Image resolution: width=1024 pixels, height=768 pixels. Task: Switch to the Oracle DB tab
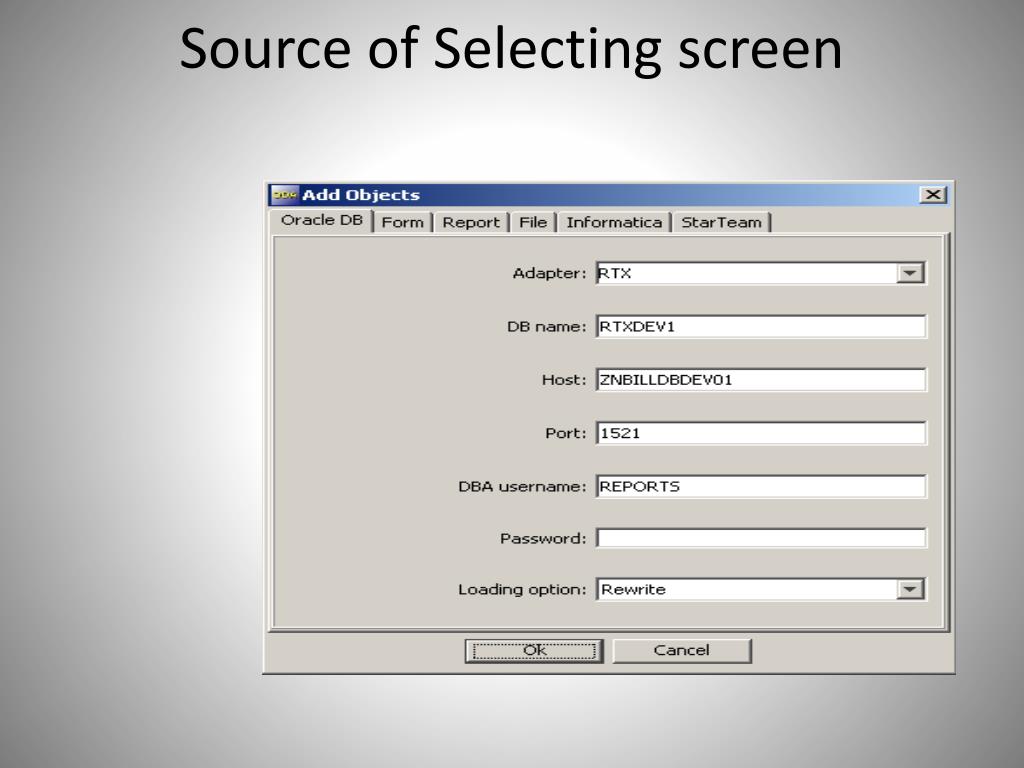pos(322,221)
